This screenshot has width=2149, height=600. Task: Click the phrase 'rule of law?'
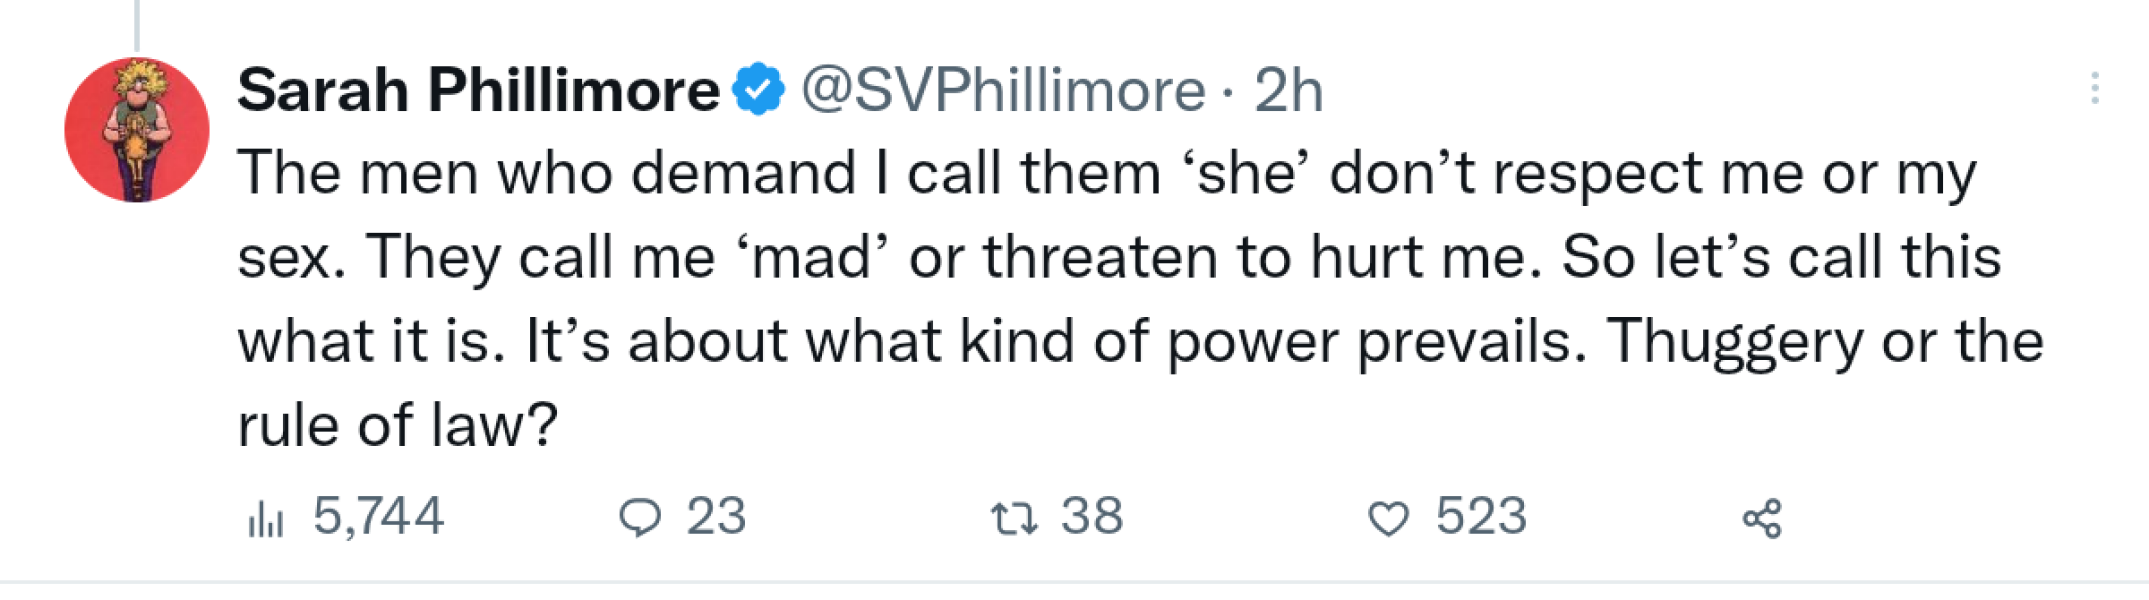click(397, 425)
